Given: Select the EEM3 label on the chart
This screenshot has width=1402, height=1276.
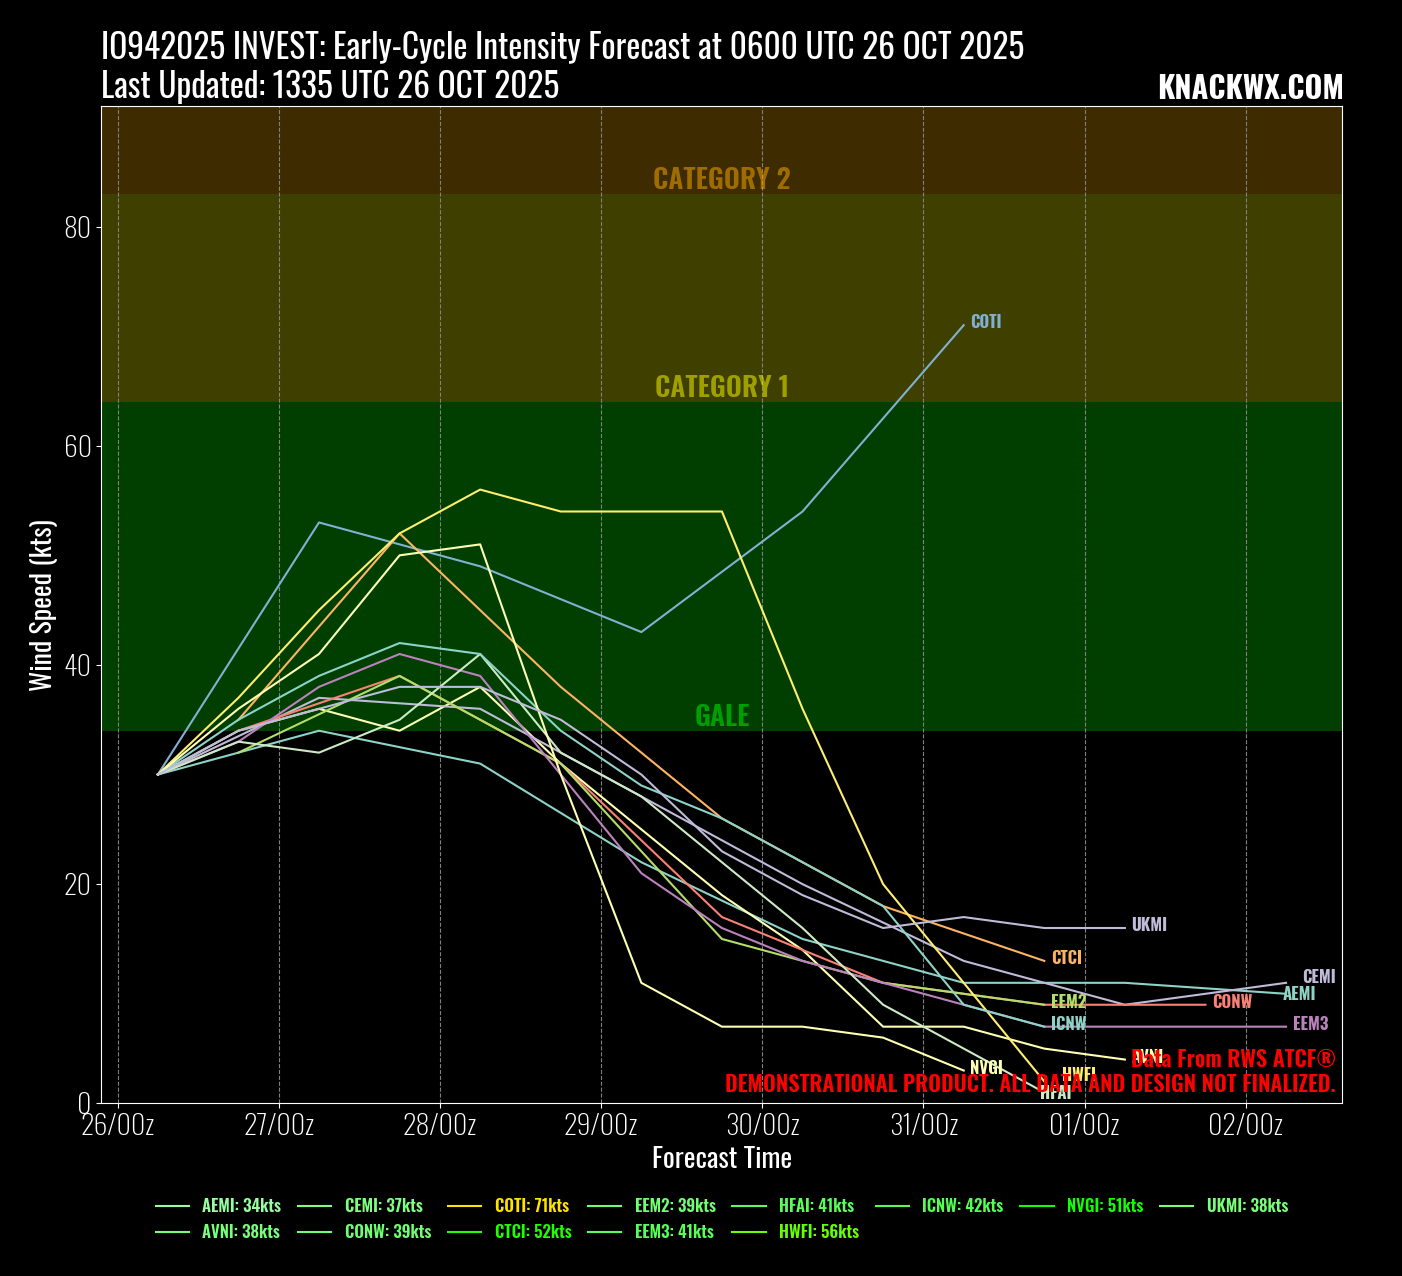Looking at the screenshot, I should pos(1310,1024).
